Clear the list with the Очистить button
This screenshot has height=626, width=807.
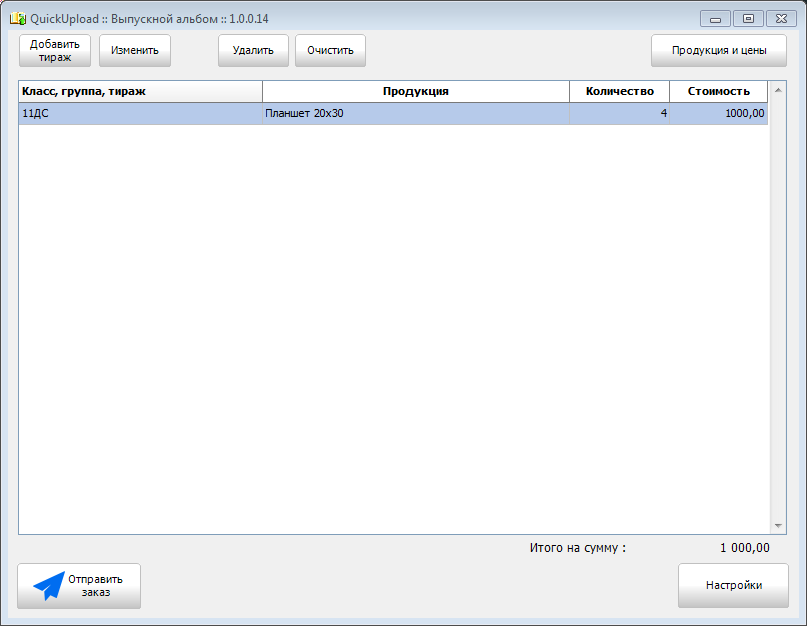pyautogui.click(x=330, y=50)
